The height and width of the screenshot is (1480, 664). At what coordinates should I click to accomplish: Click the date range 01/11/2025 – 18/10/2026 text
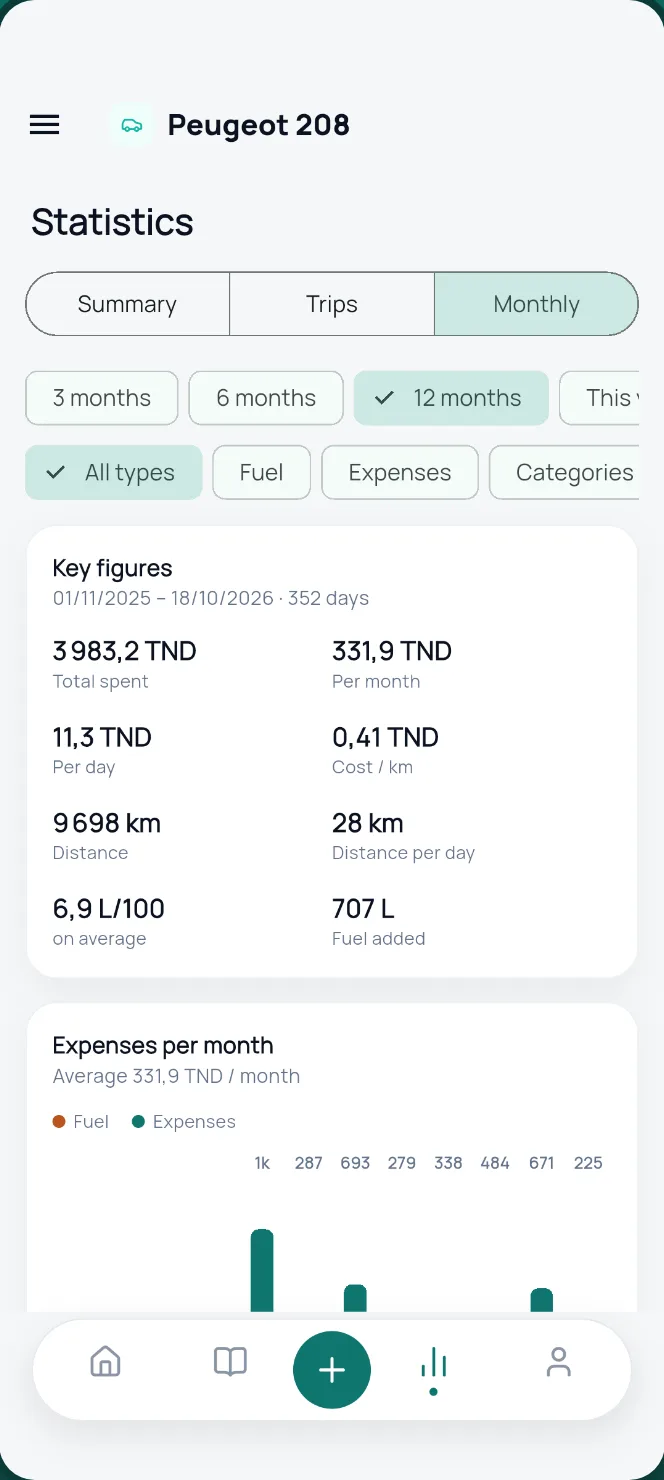(163, 598)
